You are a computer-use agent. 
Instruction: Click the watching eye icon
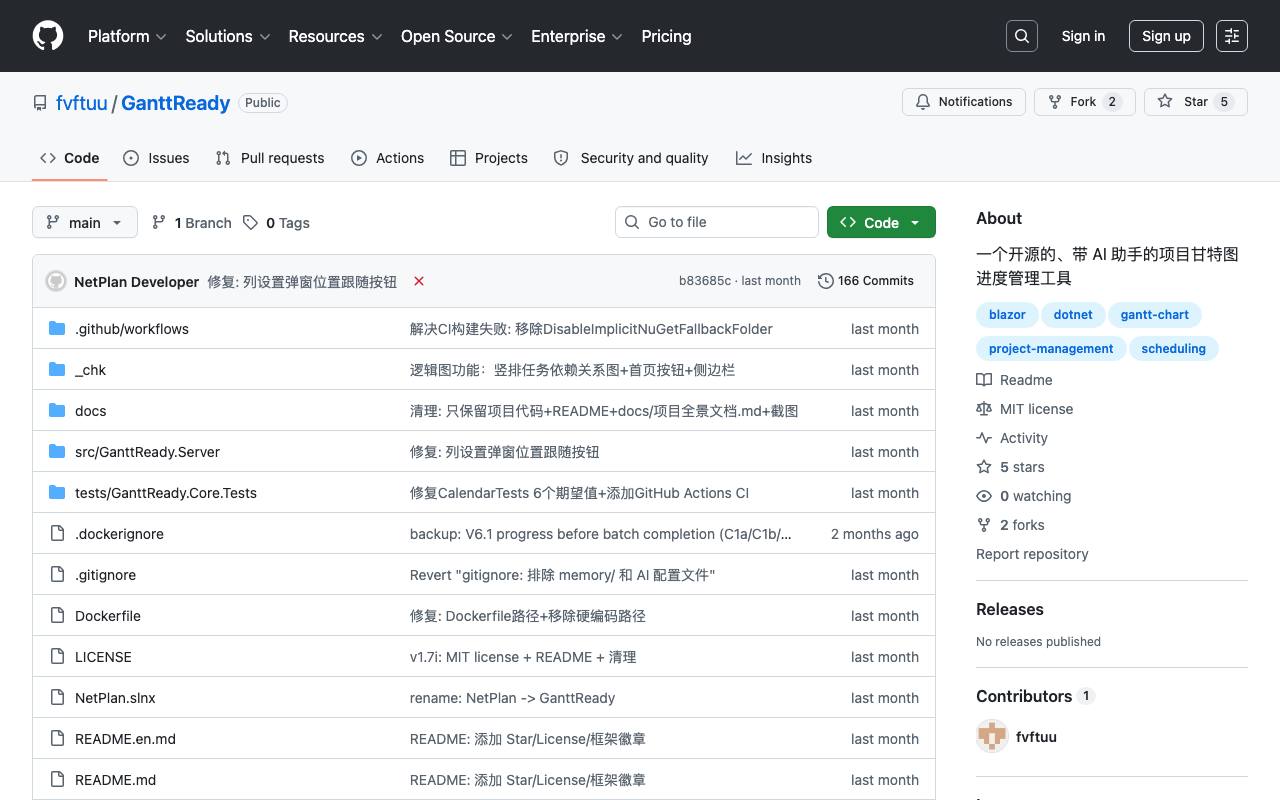tap(984, 496)
